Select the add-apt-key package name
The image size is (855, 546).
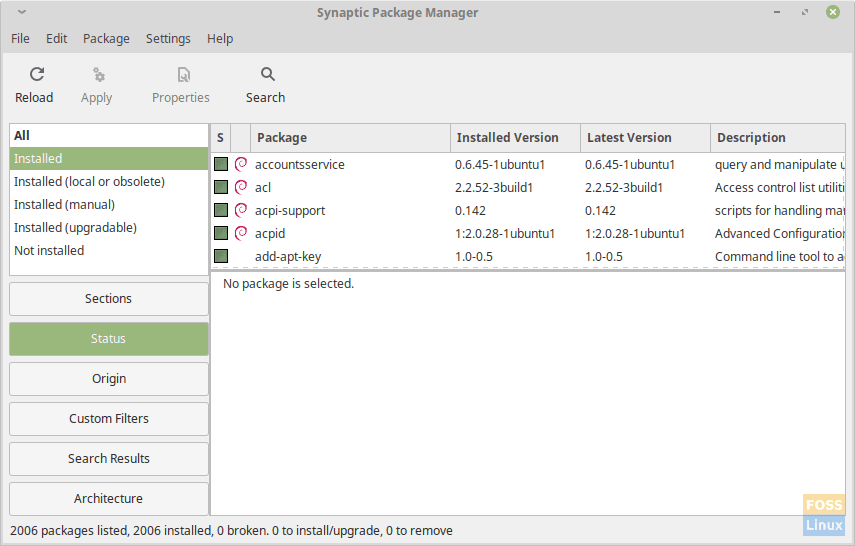[288, 256]
